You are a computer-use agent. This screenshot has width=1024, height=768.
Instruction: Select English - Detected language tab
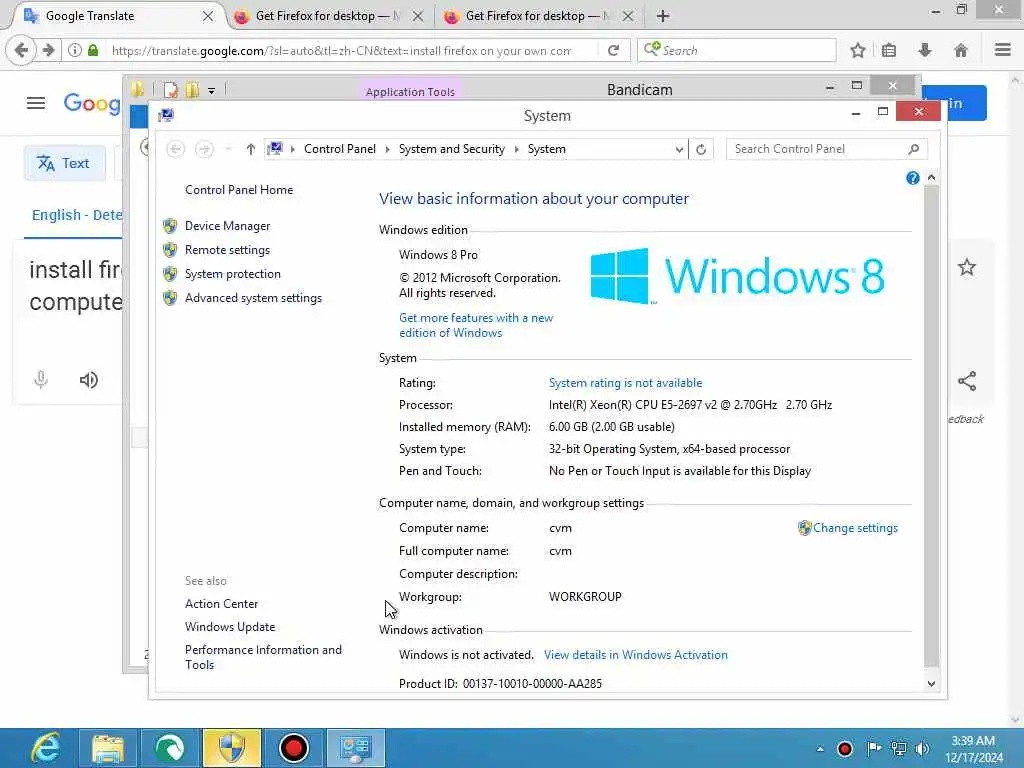[76, 216]
